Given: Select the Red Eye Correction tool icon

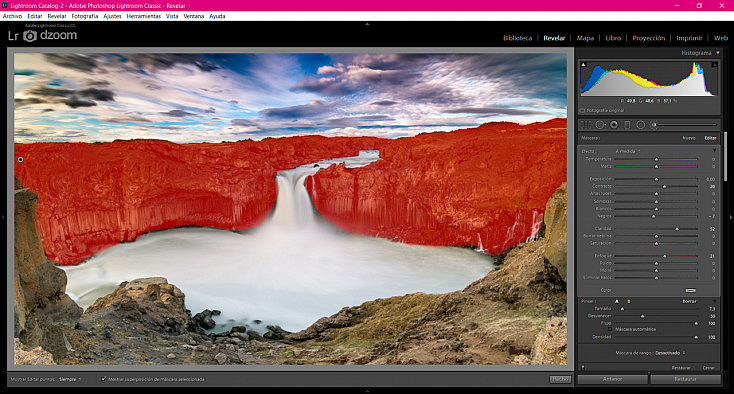Looking at the screenshot, I should [x=614, y=125].
